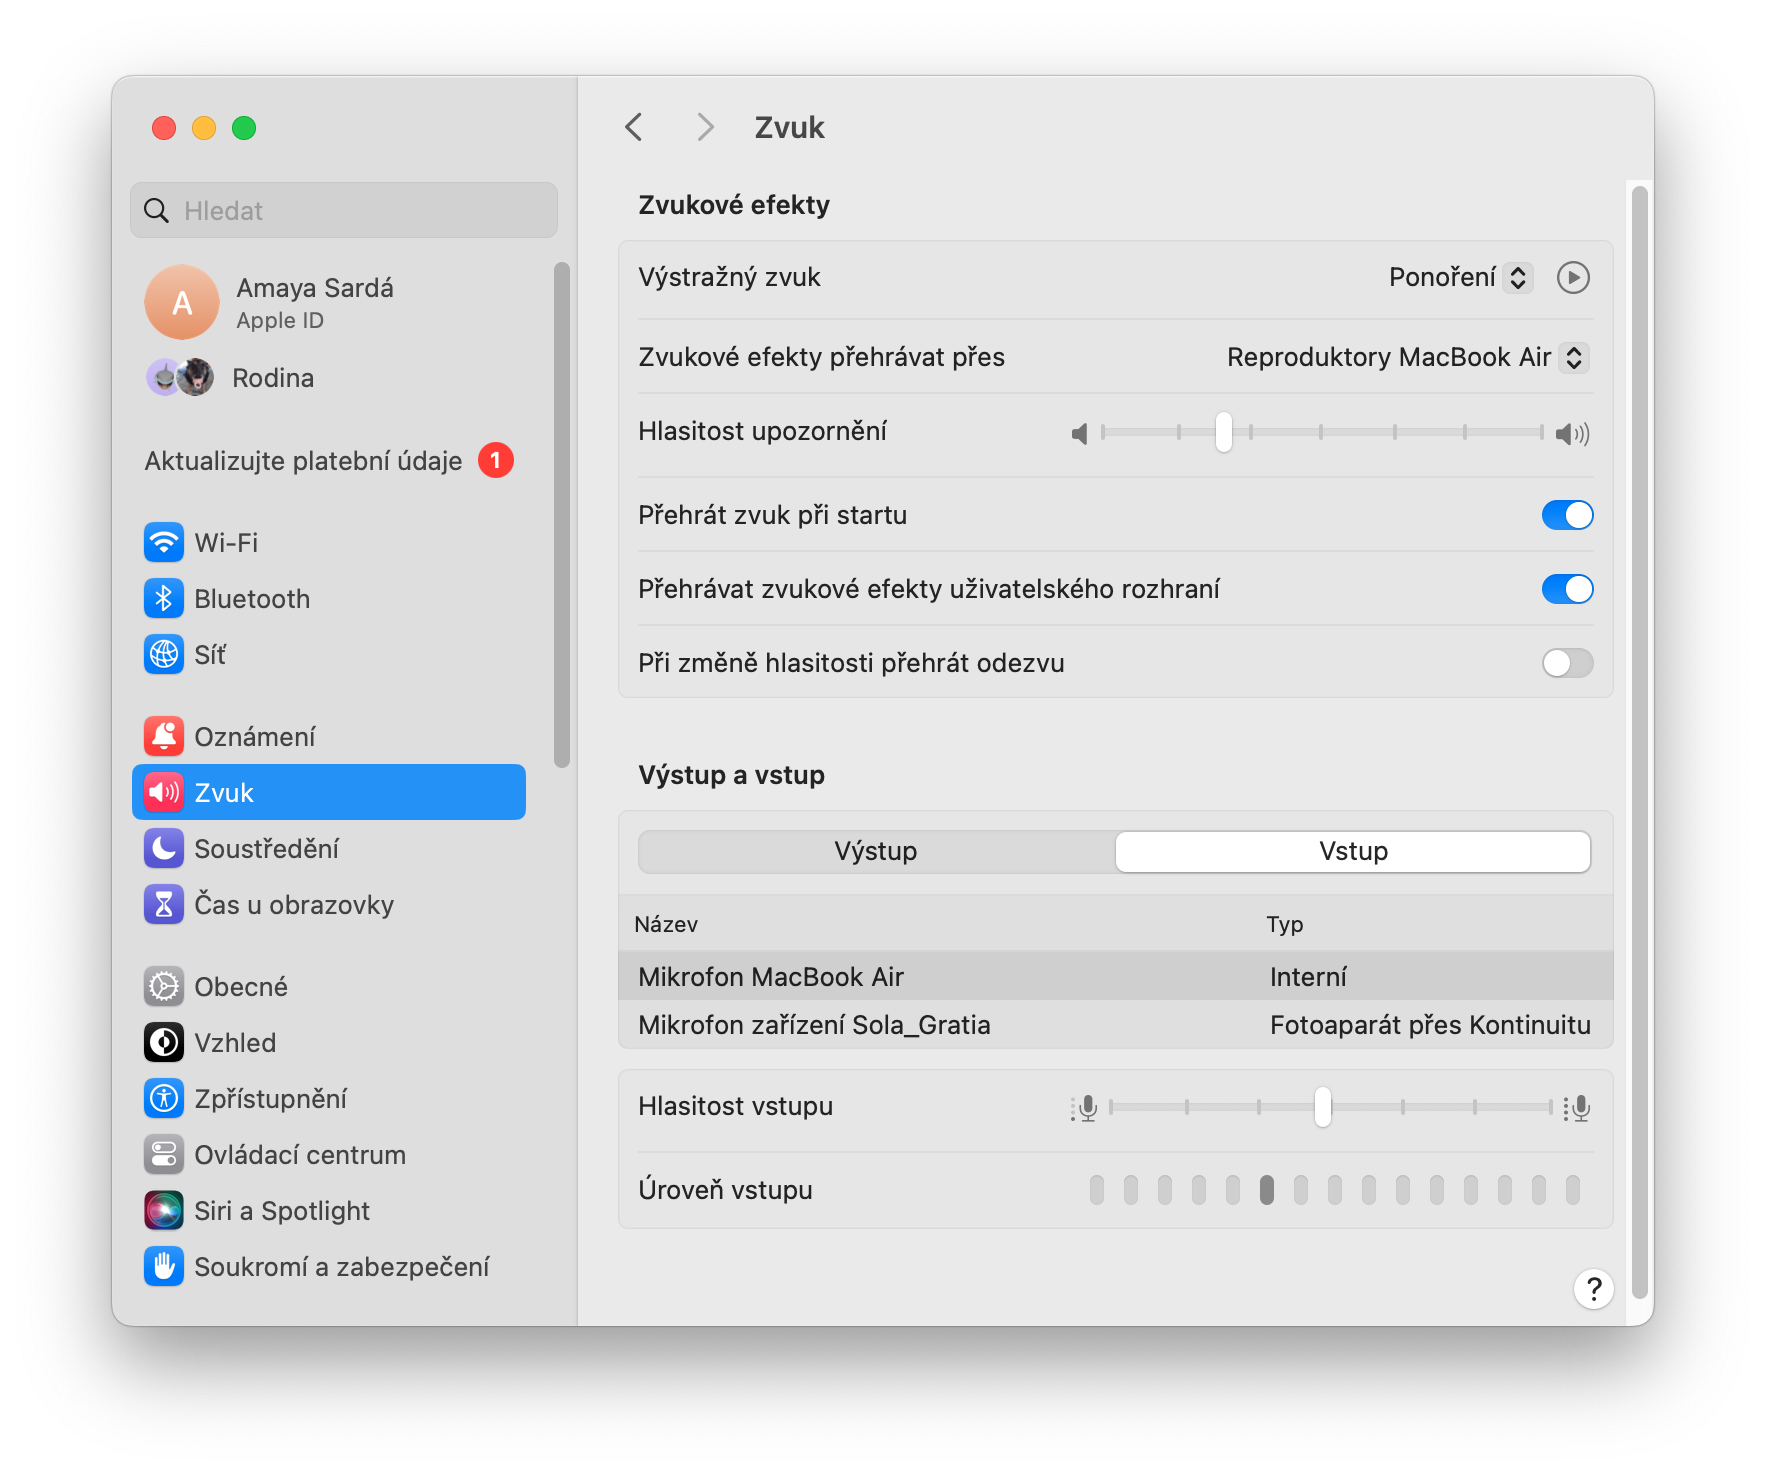
Task: Click the main pane vertical scrollbar
Action: [x=1639, y=742]
